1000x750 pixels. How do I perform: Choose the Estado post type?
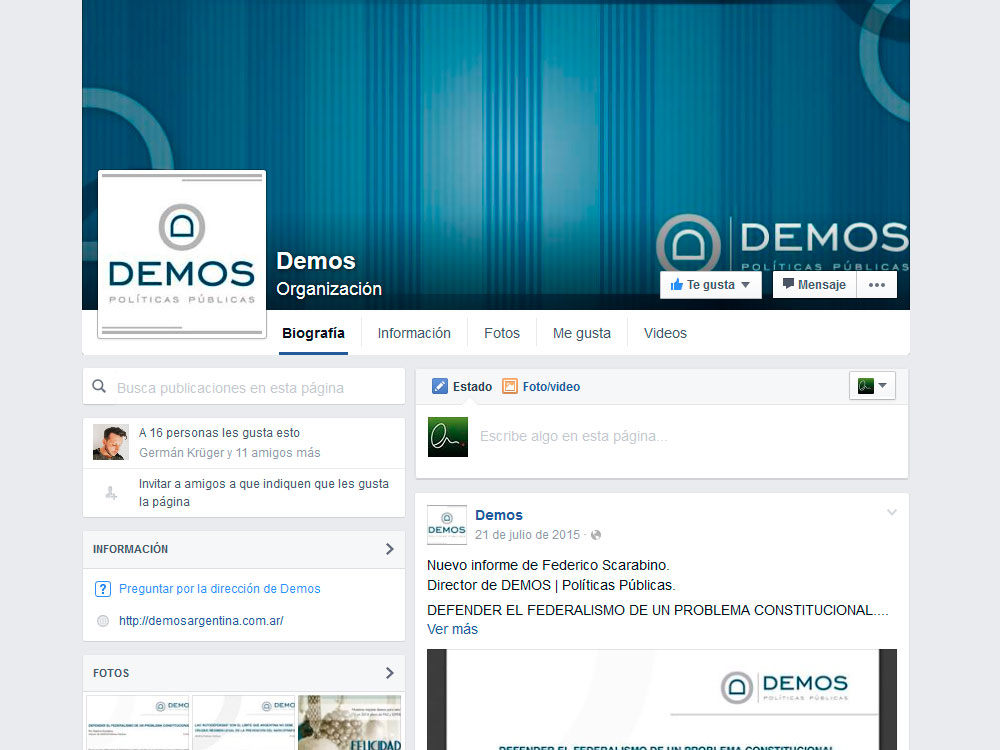click(x=473, y=386)
